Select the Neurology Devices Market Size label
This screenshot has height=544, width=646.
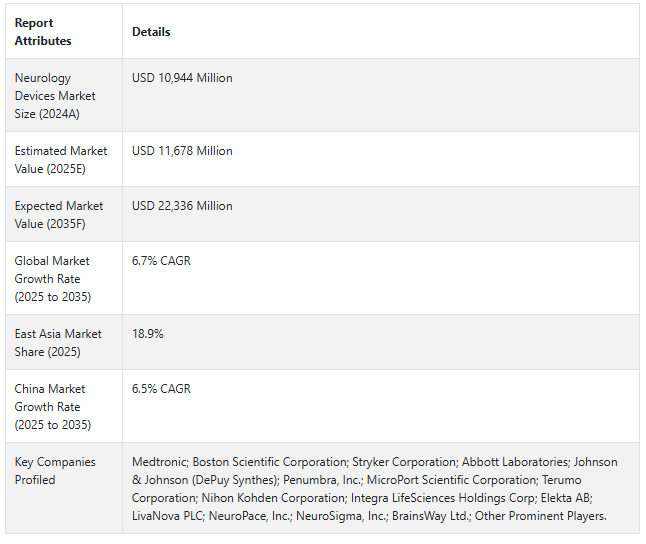(x=55, y=96)
